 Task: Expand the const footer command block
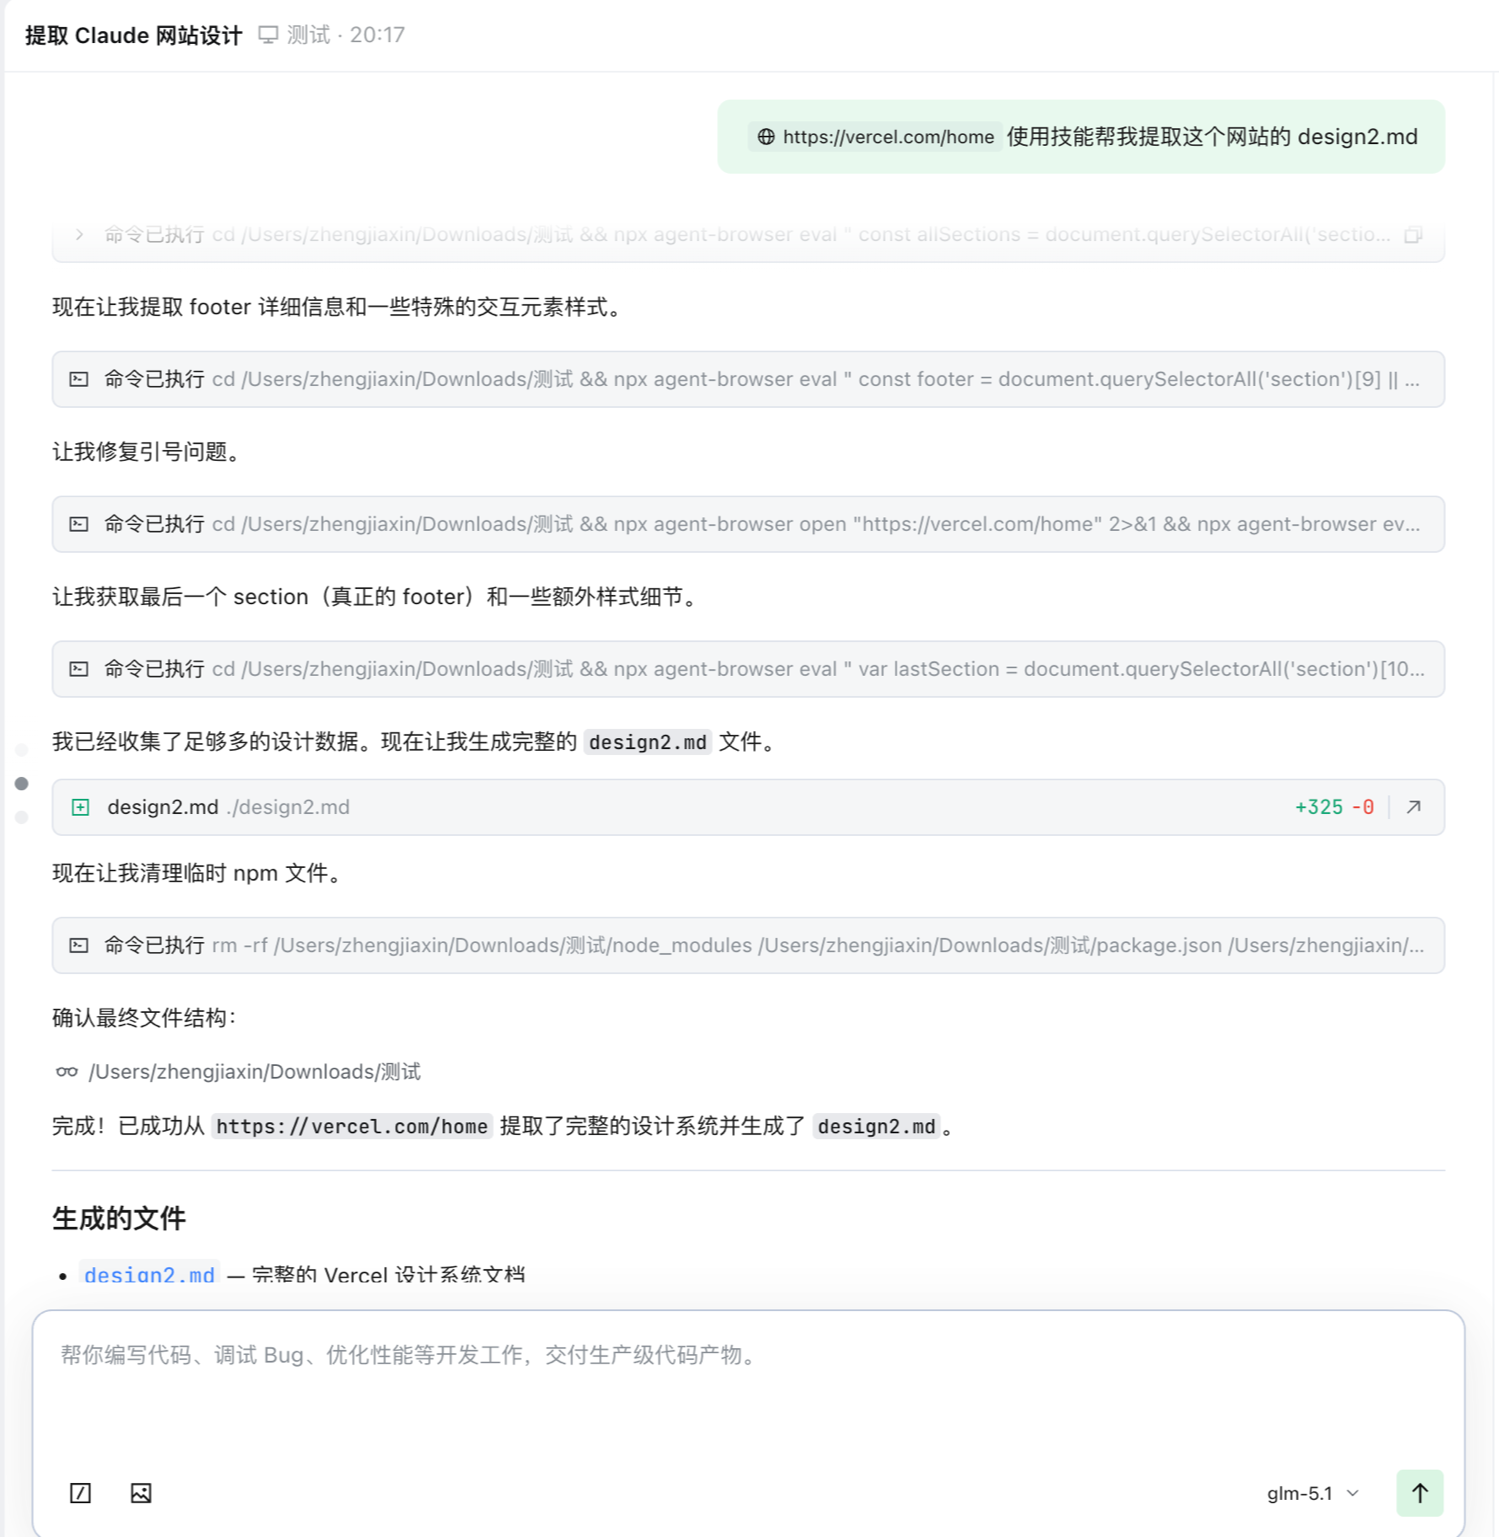748,379
